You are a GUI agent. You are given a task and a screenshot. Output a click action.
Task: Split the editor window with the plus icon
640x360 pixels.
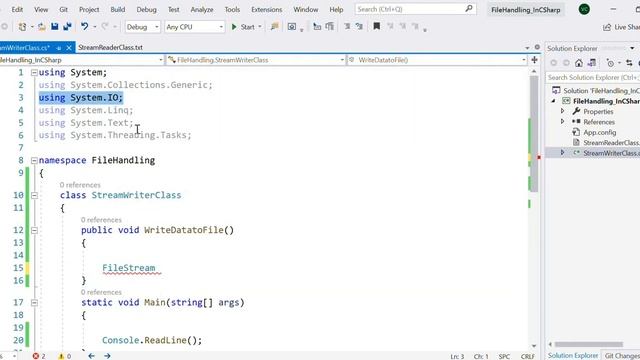(534, 60)
